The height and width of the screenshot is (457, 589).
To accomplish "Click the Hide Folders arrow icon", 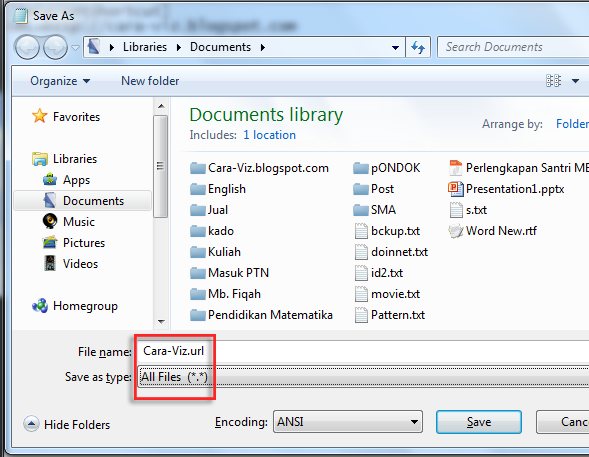I will click(x=31, y=424).
